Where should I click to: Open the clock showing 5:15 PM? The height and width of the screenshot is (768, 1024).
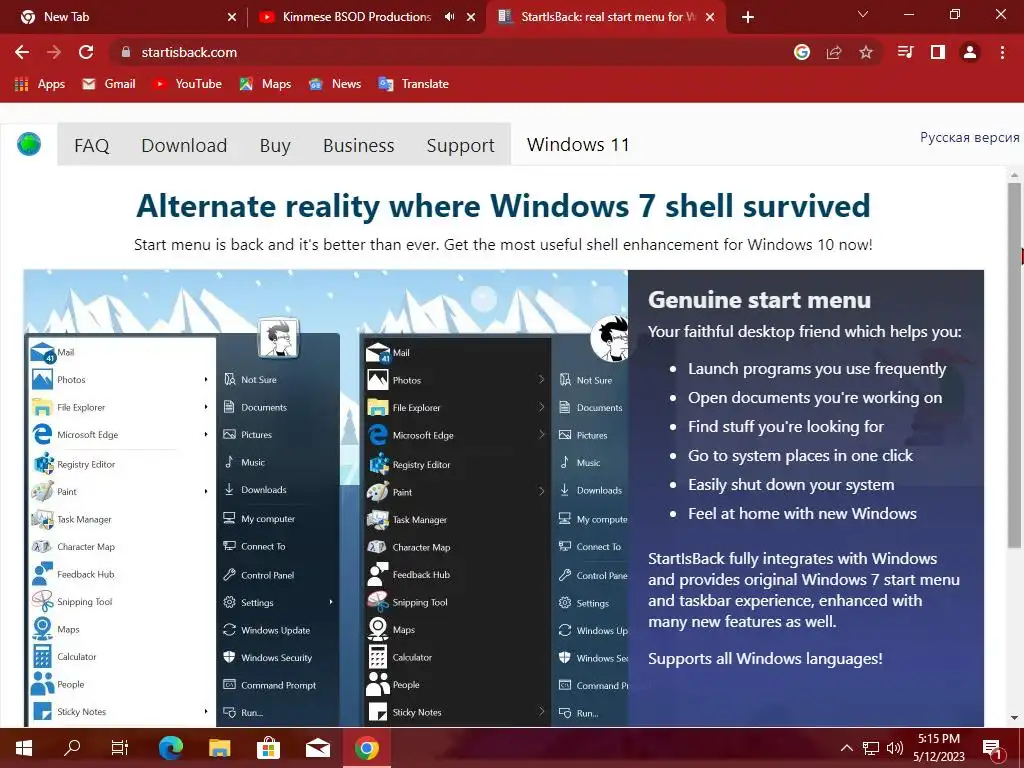(x=938, y=748)
